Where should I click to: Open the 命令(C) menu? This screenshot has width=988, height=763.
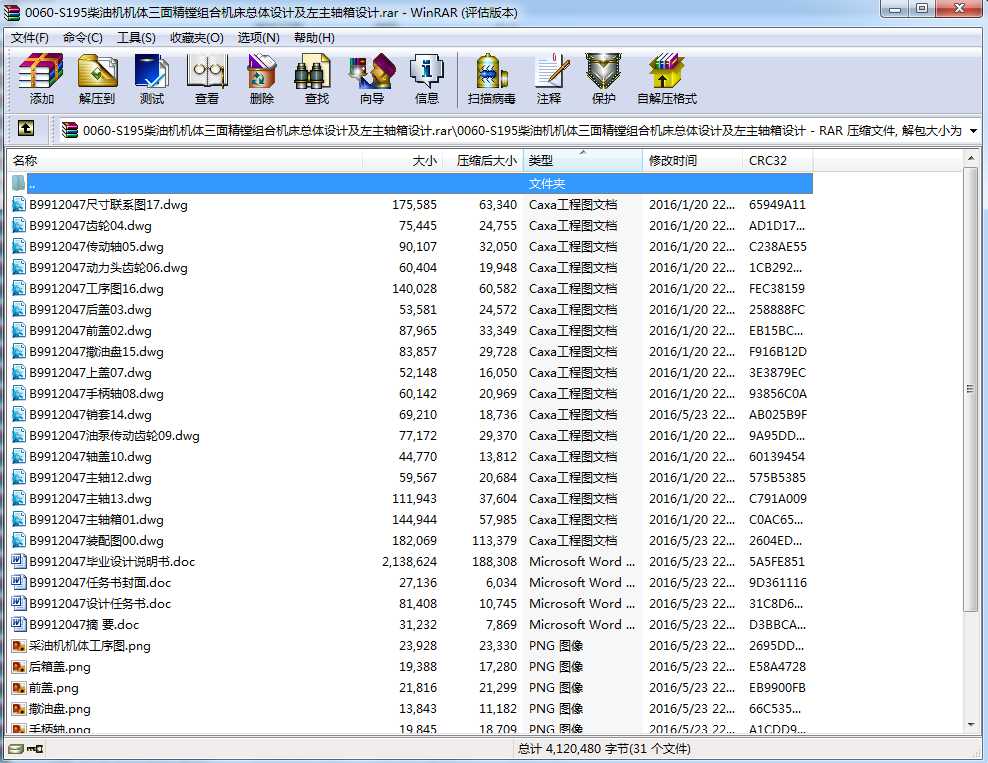(x=83, y=38)
